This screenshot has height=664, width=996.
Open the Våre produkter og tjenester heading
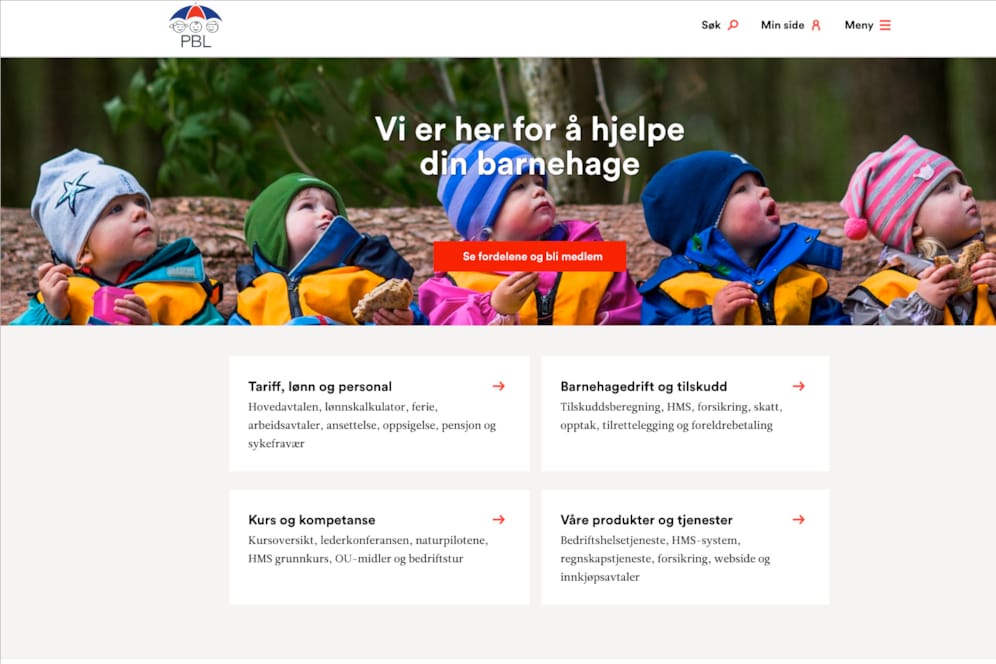pos(647,520)
